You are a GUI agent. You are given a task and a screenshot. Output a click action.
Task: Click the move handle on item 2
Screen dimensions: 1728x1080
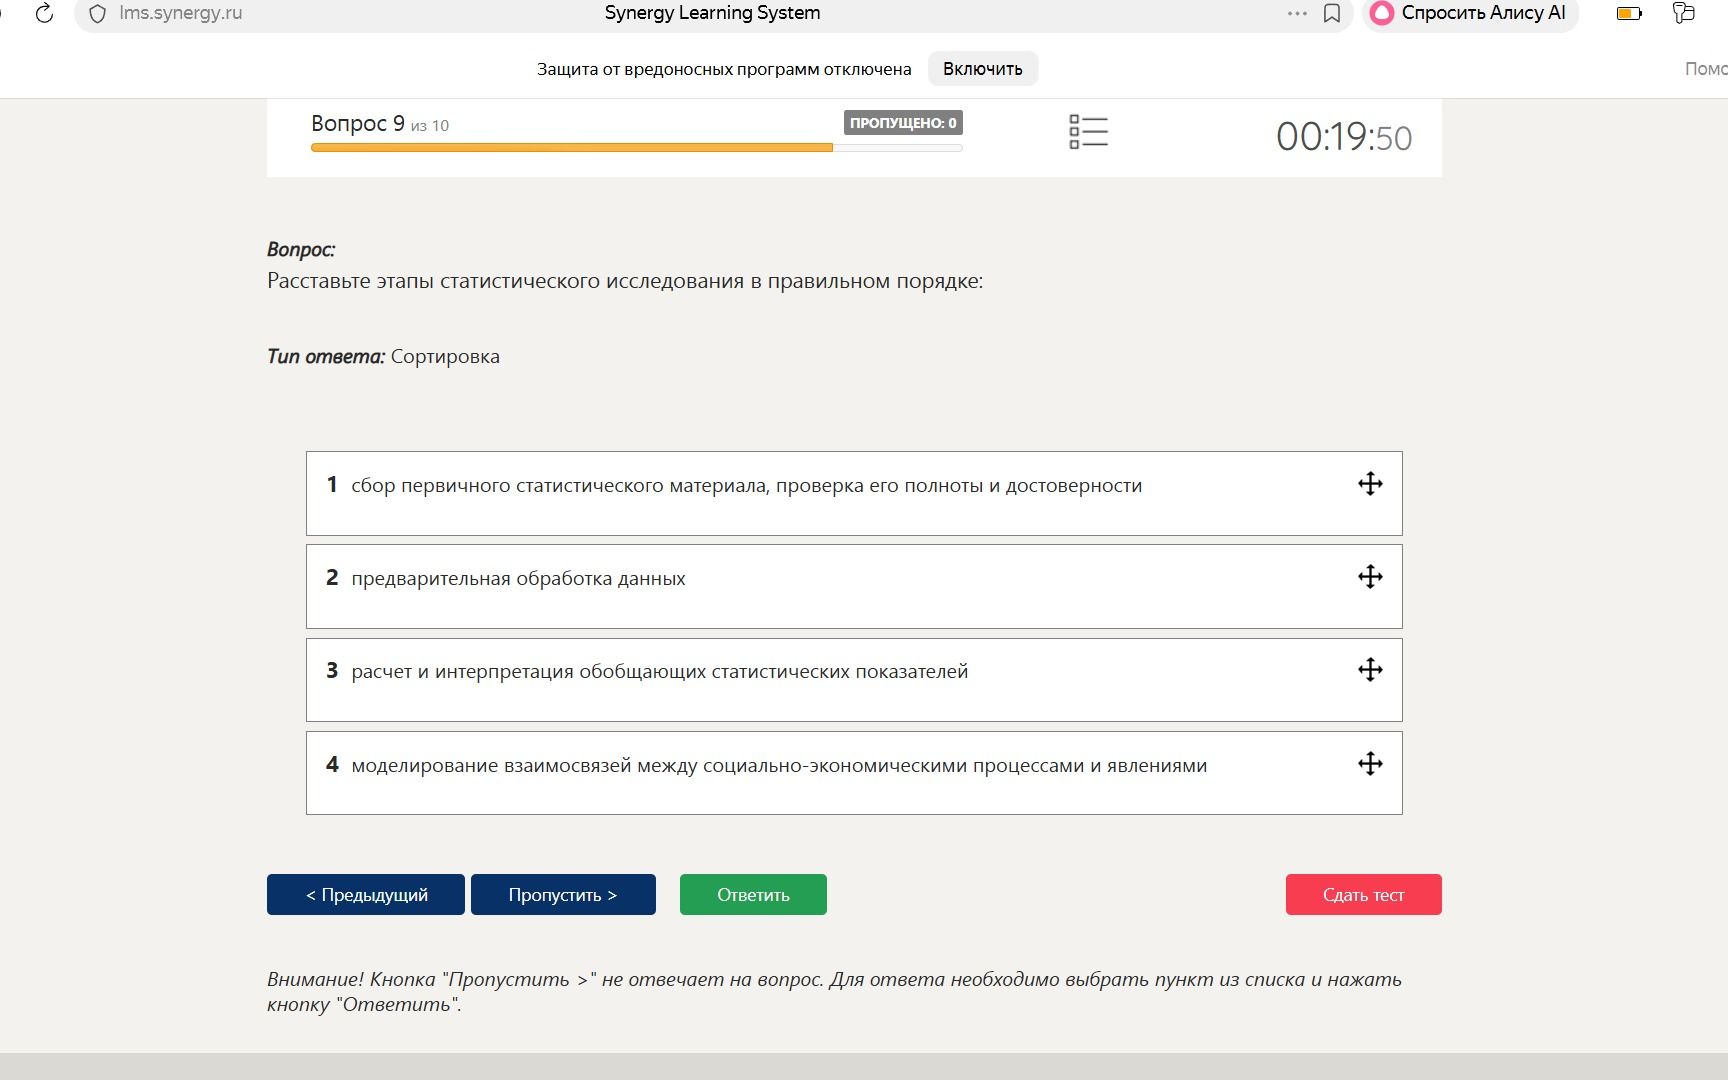1370,577
